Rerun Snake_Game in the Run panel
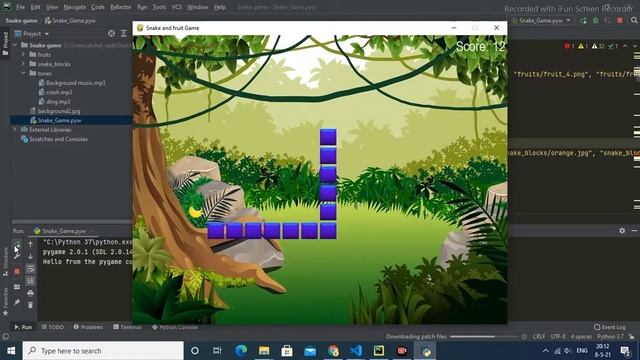 tap(17, 244)
